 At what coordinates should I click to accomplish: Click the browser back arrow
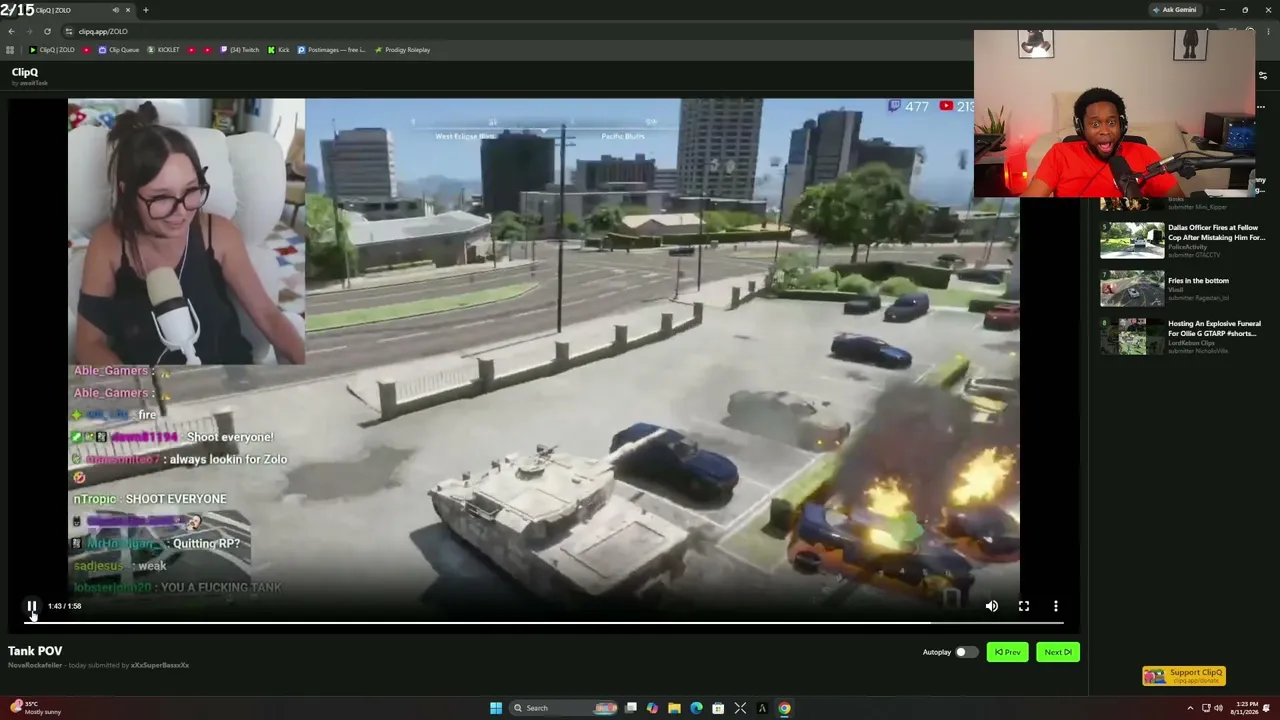[11, 31]
